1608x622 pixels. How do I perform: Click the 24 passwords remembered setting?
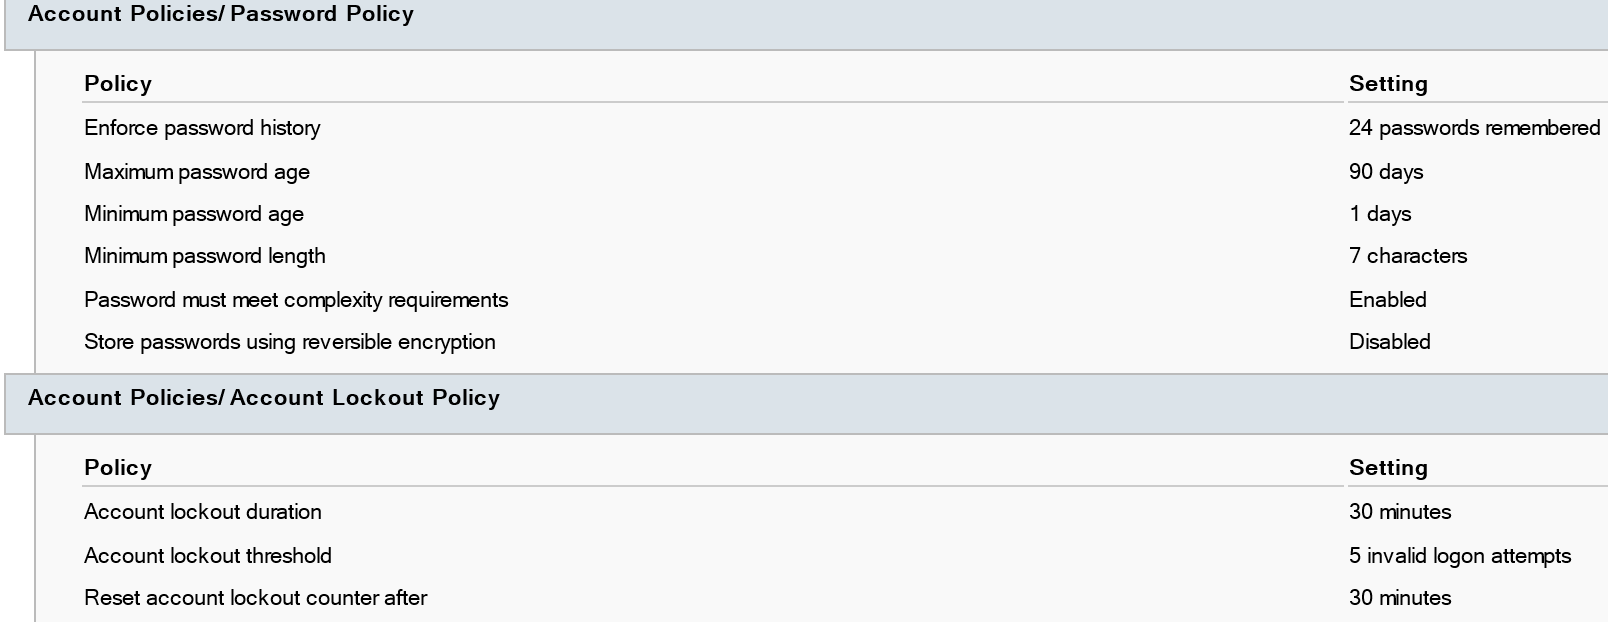(x=1475, y=128)
